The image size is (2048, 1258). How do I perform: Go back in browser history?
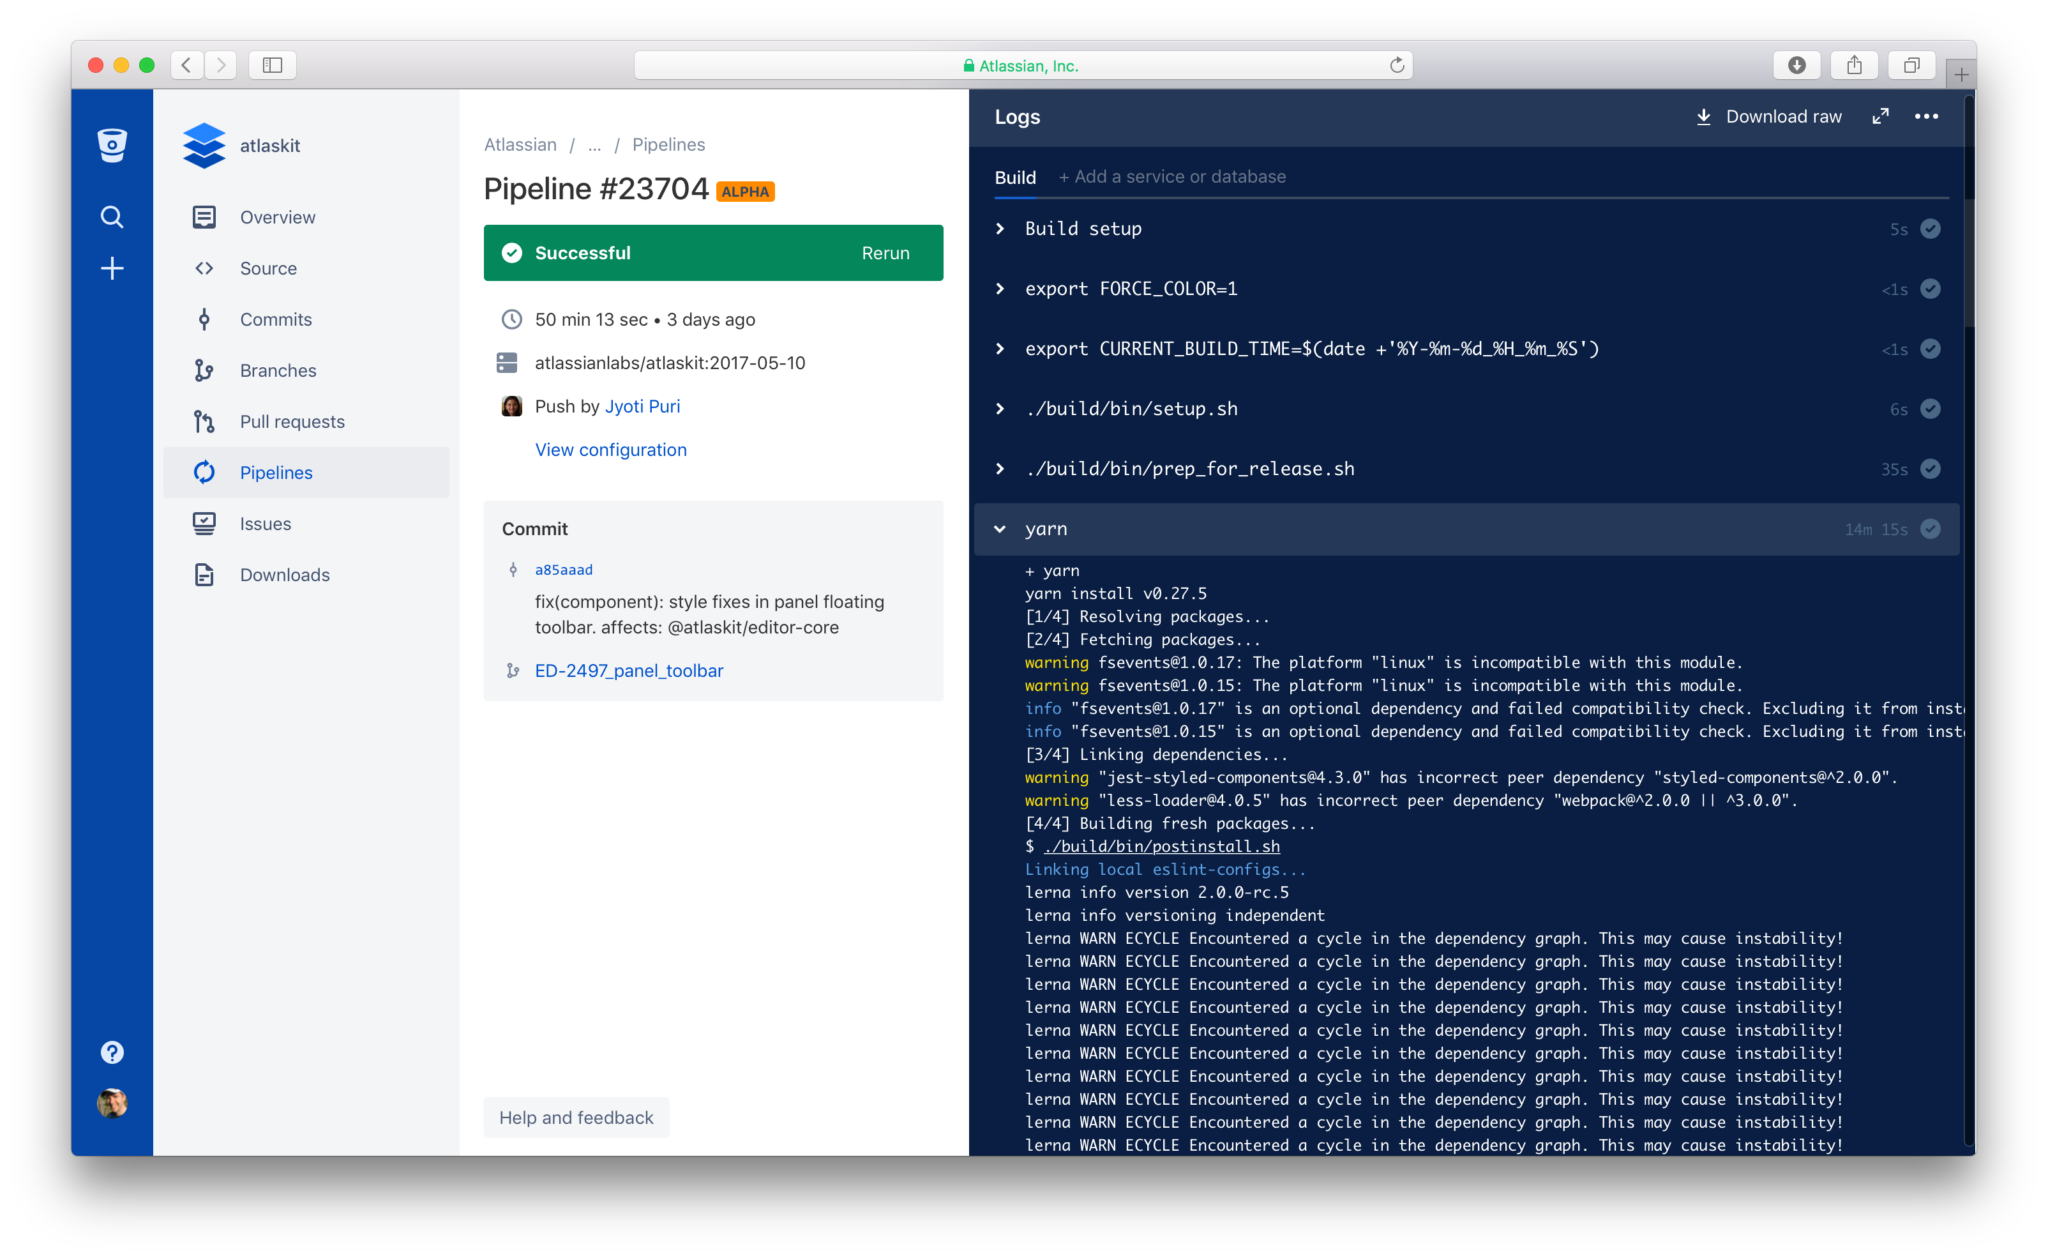coord(186,65)
